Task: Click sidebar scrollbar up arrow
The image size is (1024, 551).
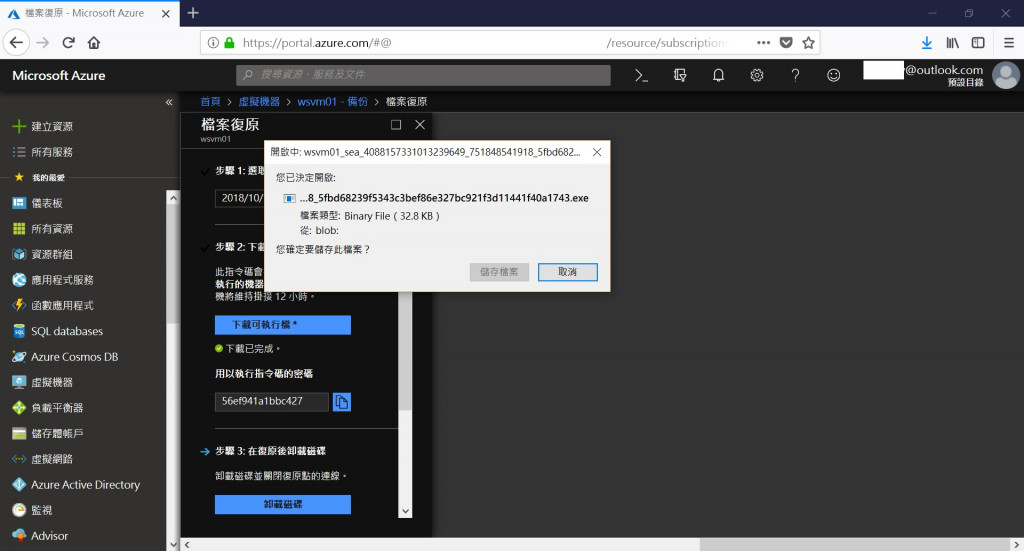Action: (173, 198)
